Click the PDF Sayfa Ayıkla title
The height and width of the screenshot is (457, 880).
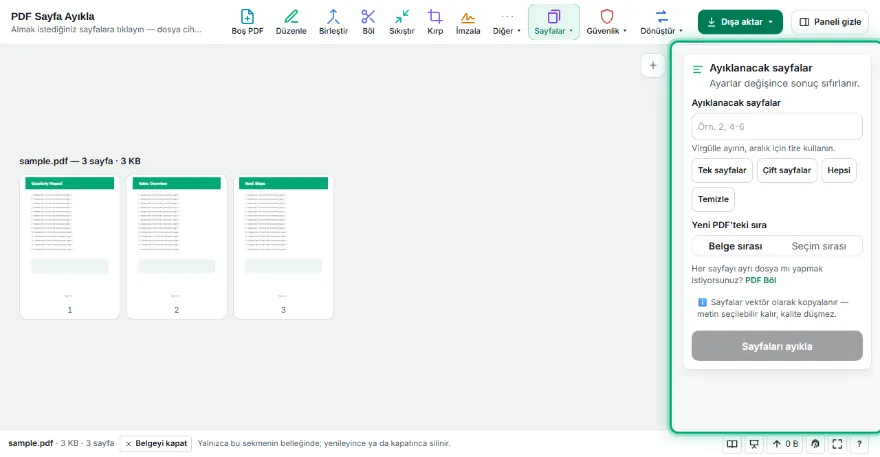(53, 16)
